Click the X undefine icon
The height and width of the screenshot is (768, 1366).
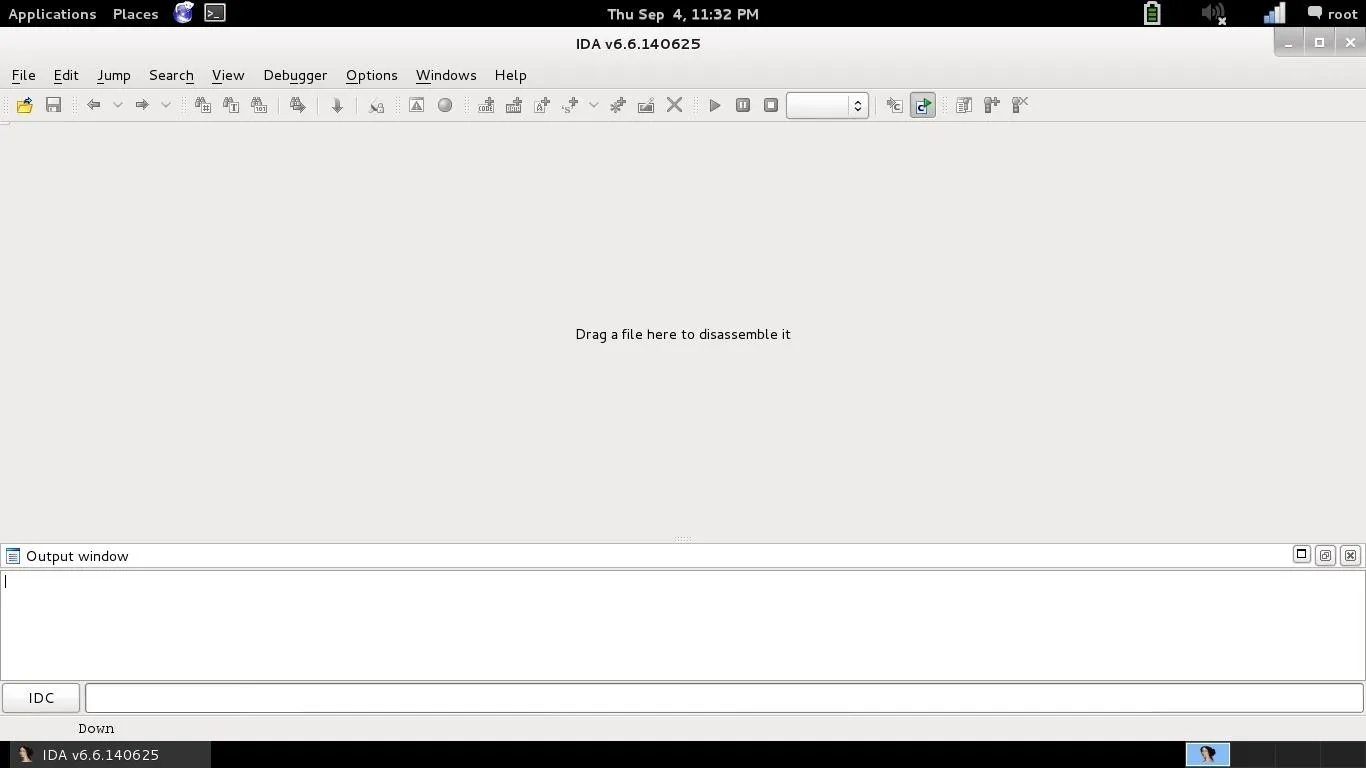pyautogui.click(x=674, y=105)
